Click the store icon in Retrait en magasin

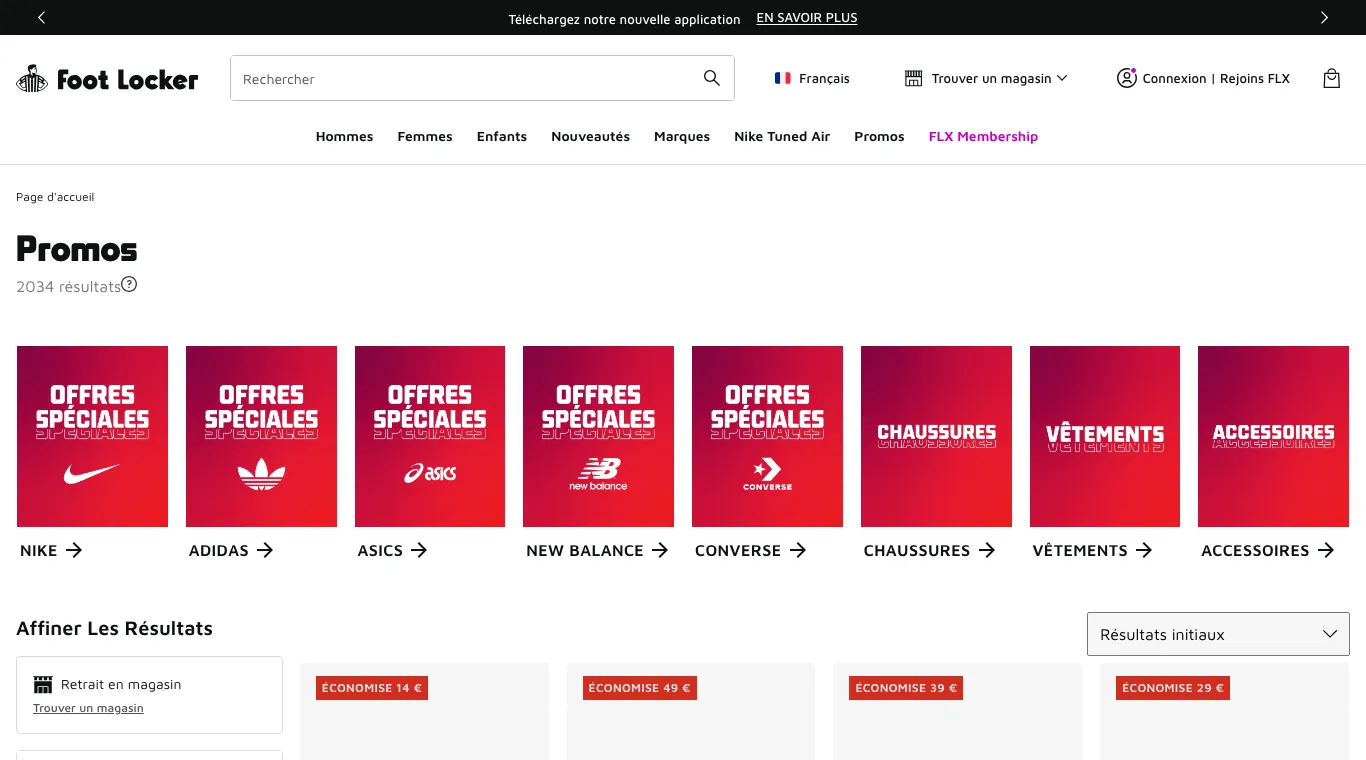[42, 685]
